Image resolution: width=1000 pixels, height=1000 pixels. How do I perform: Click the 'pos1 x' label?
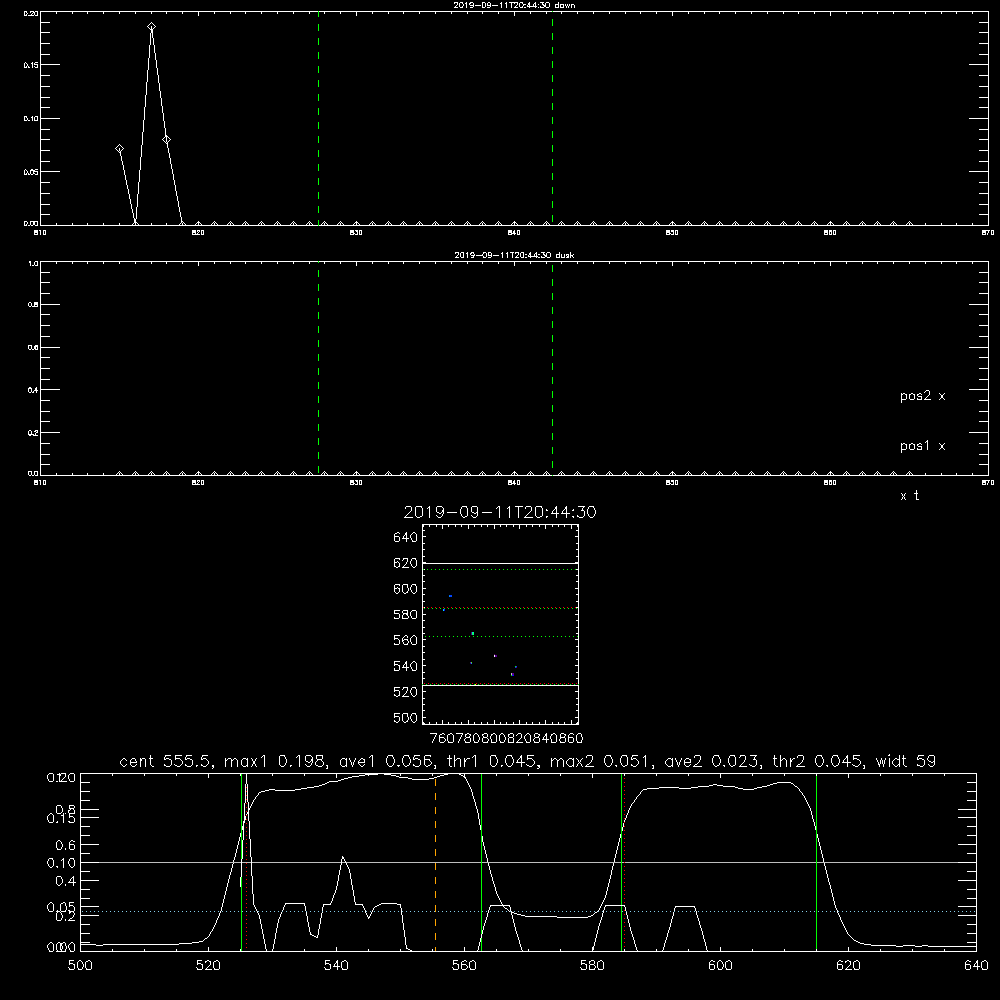click(922, 446)
